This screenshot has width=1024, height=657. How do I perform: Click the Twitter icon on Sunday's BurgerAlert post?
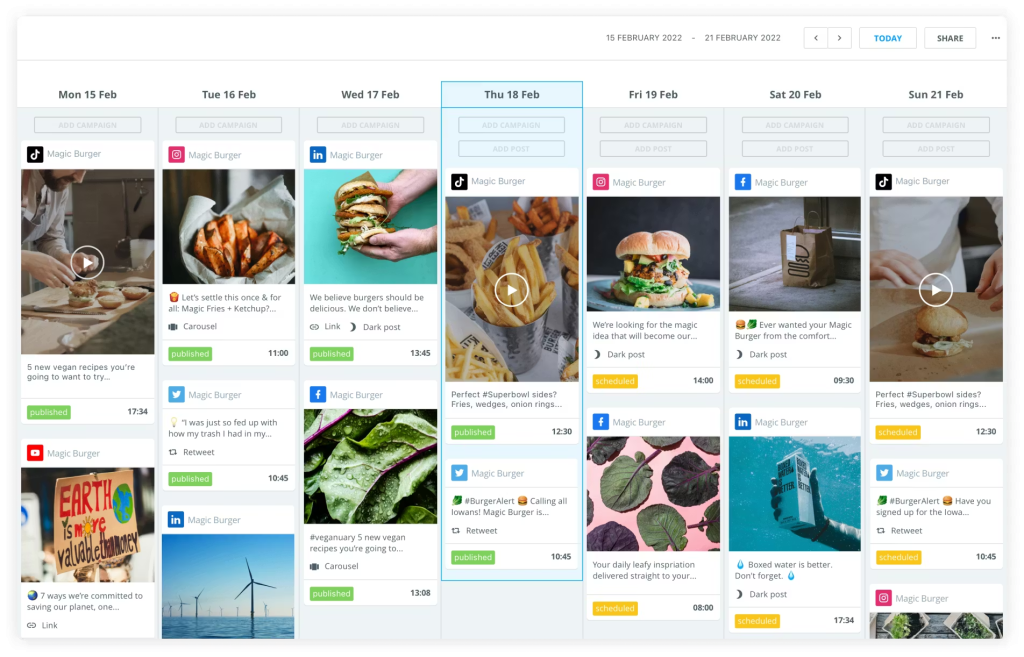pyautogui.click(x=884, y=473)
